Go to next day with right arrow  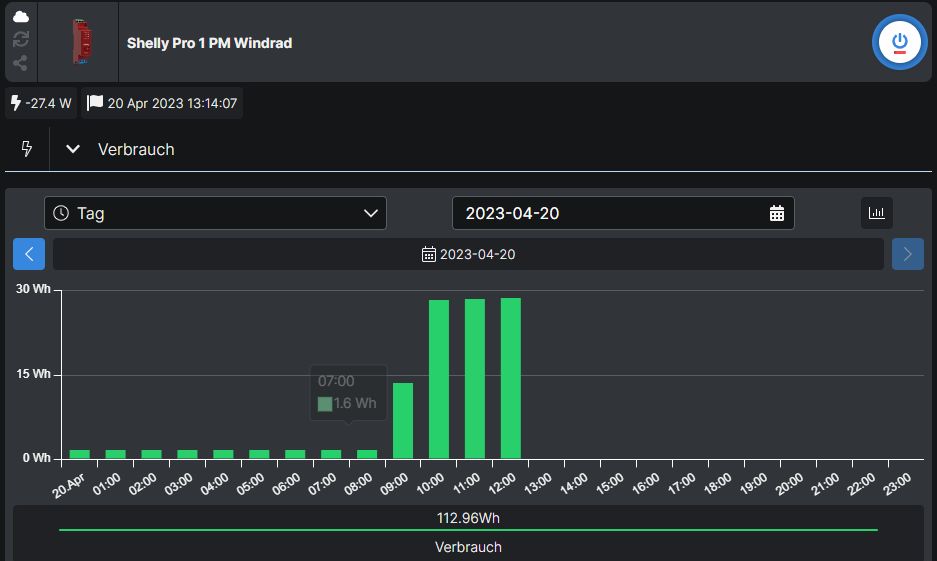pos(907,254)
